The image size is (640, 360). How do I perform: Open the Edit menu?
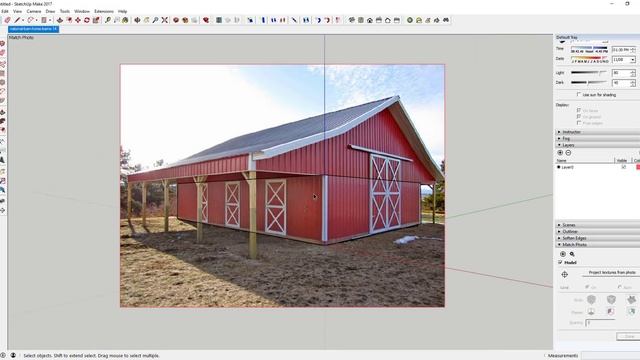coord(5,11)
